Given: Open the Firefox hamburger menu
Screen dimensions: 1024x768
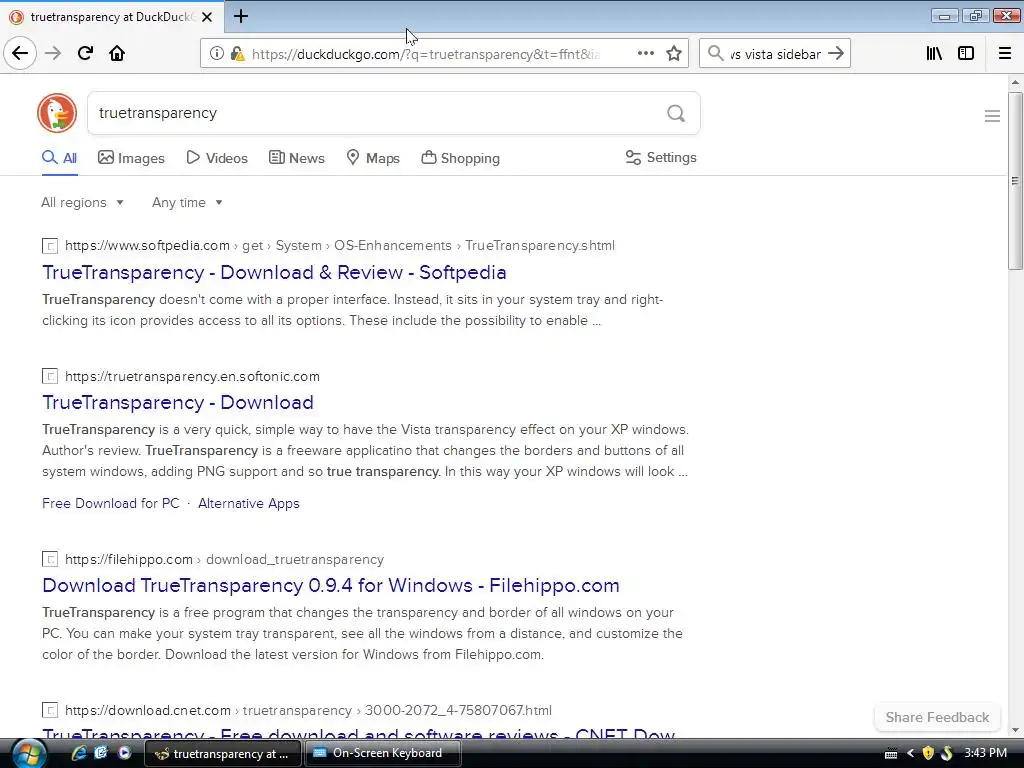Looking at the screenshot, I should tap(1005, 54).
